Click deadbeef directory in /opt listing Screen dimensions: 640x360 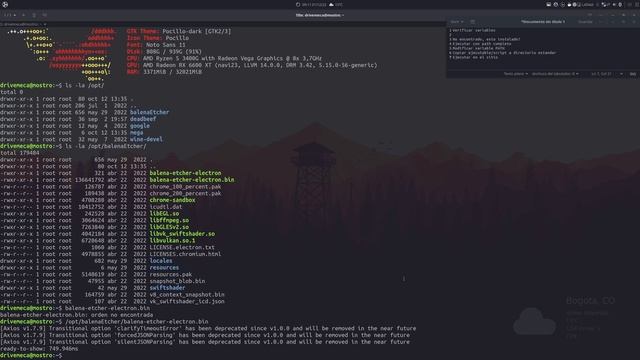(x=143, y=119)
